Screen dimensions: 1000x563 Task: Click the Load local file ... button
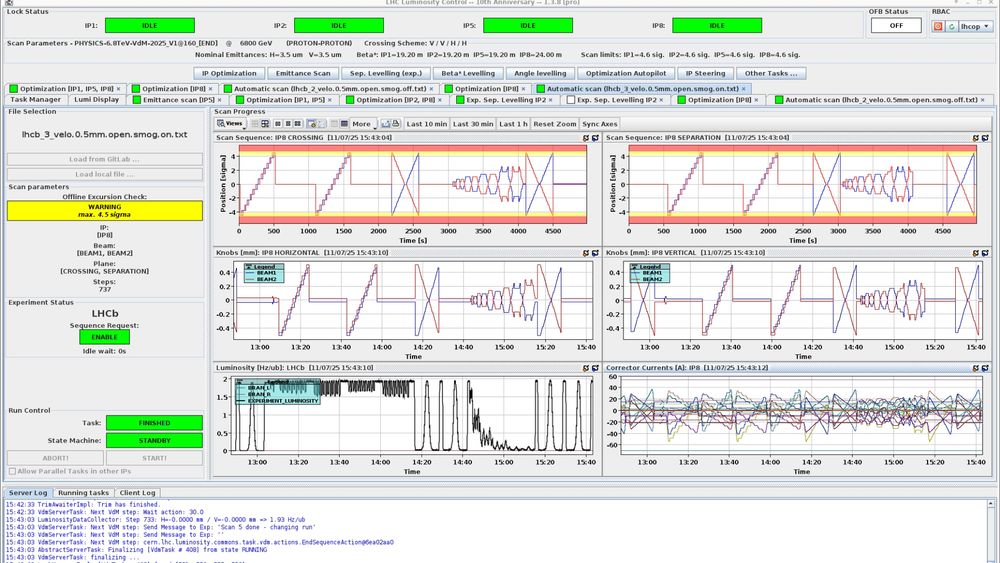[x=105, y=174]
